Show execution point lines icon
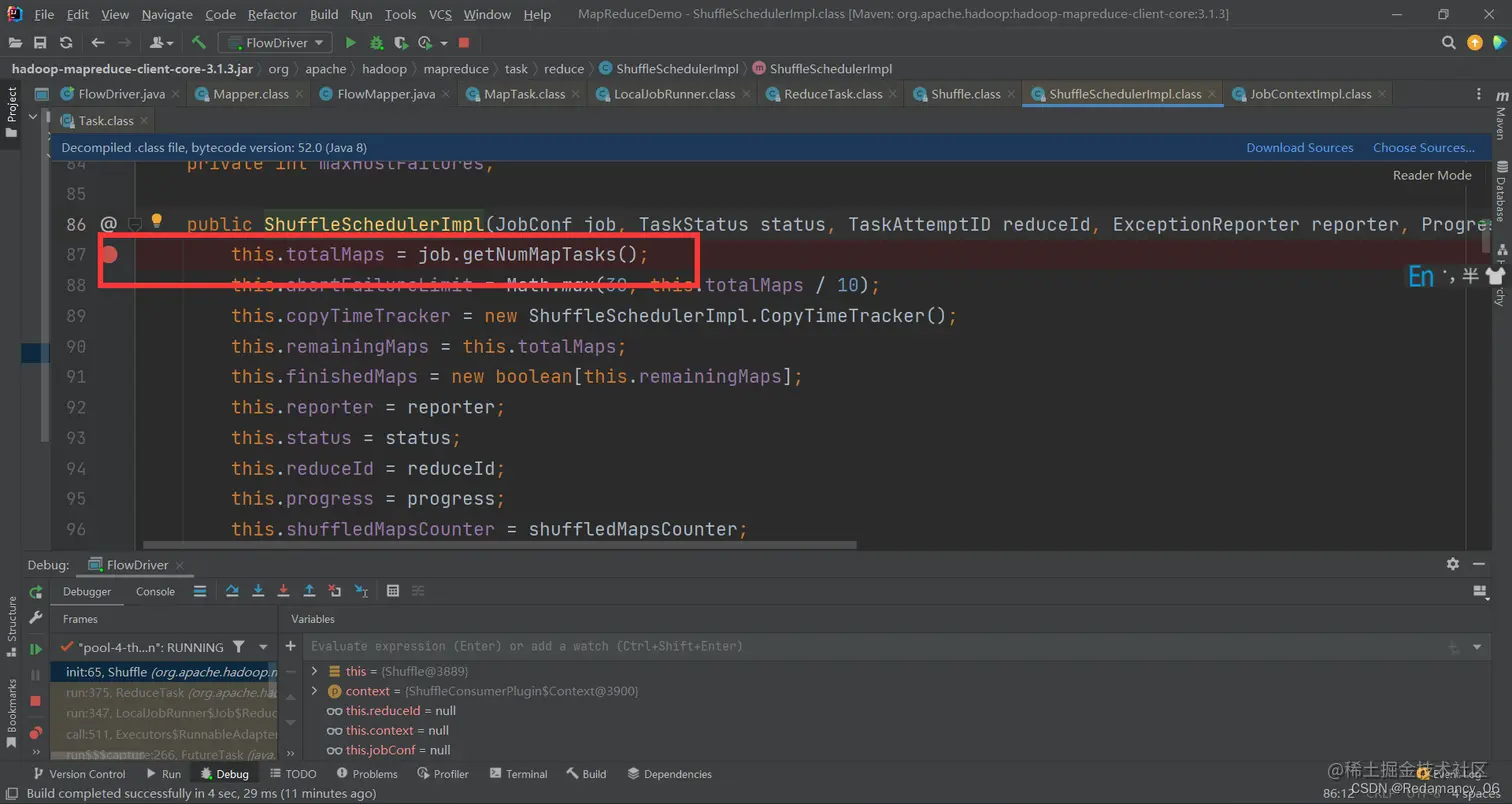 (x=200, y=591)
